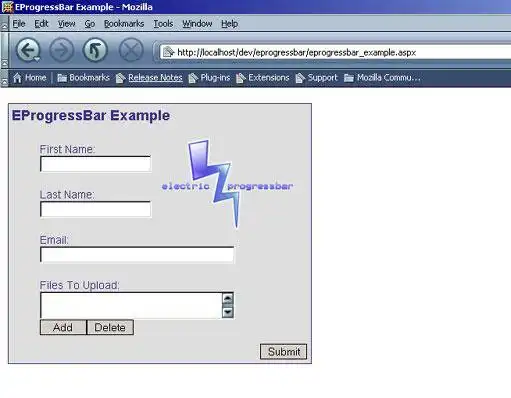This screenshot has height=398, width=511.
Task: Collapse the menu bar grippy handle
Action: click(x=4, y=23)
